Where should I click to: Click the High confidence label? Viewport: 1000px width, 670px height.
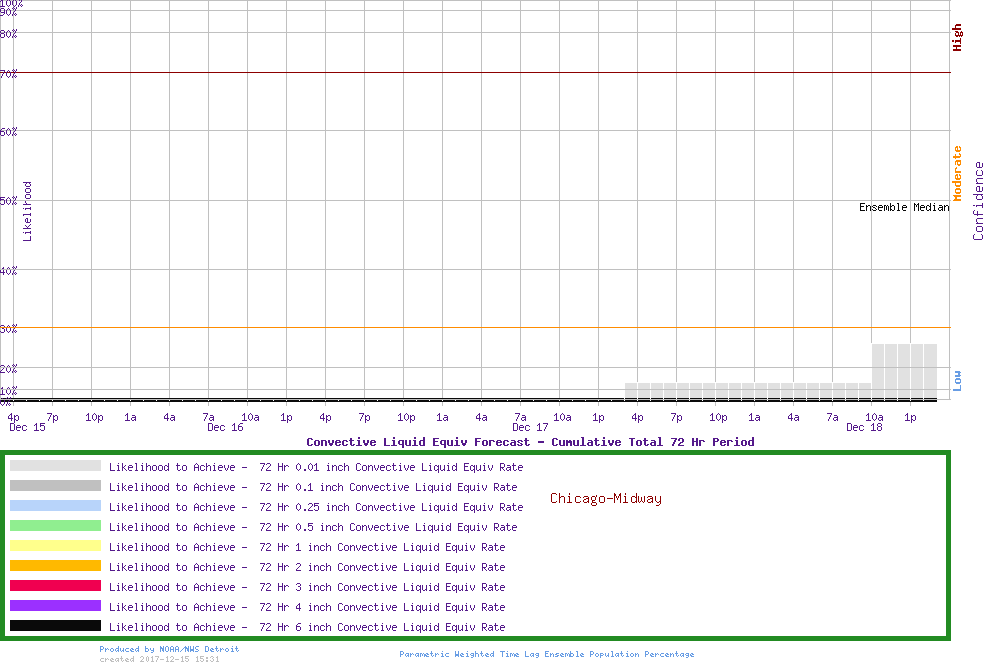tap(957, 38)
